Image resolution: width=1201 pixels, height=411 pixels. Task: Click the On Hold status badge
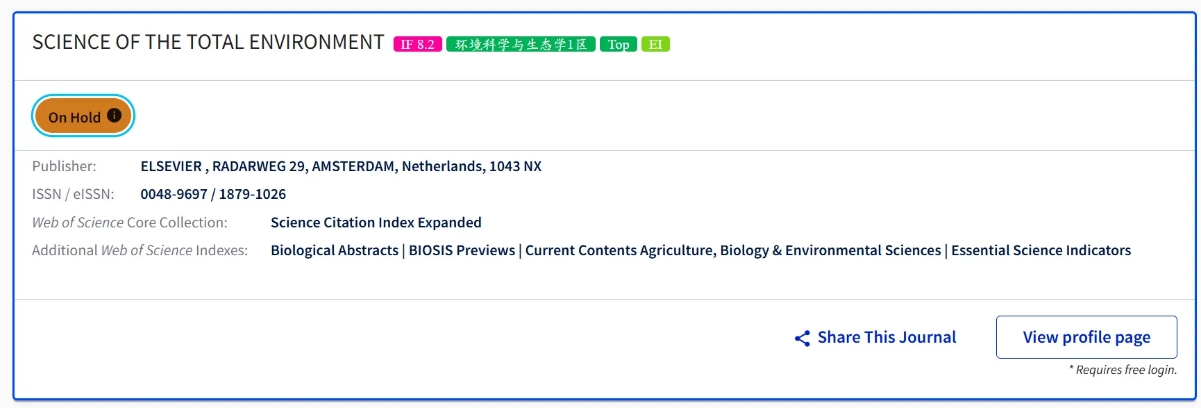[83, 117]
